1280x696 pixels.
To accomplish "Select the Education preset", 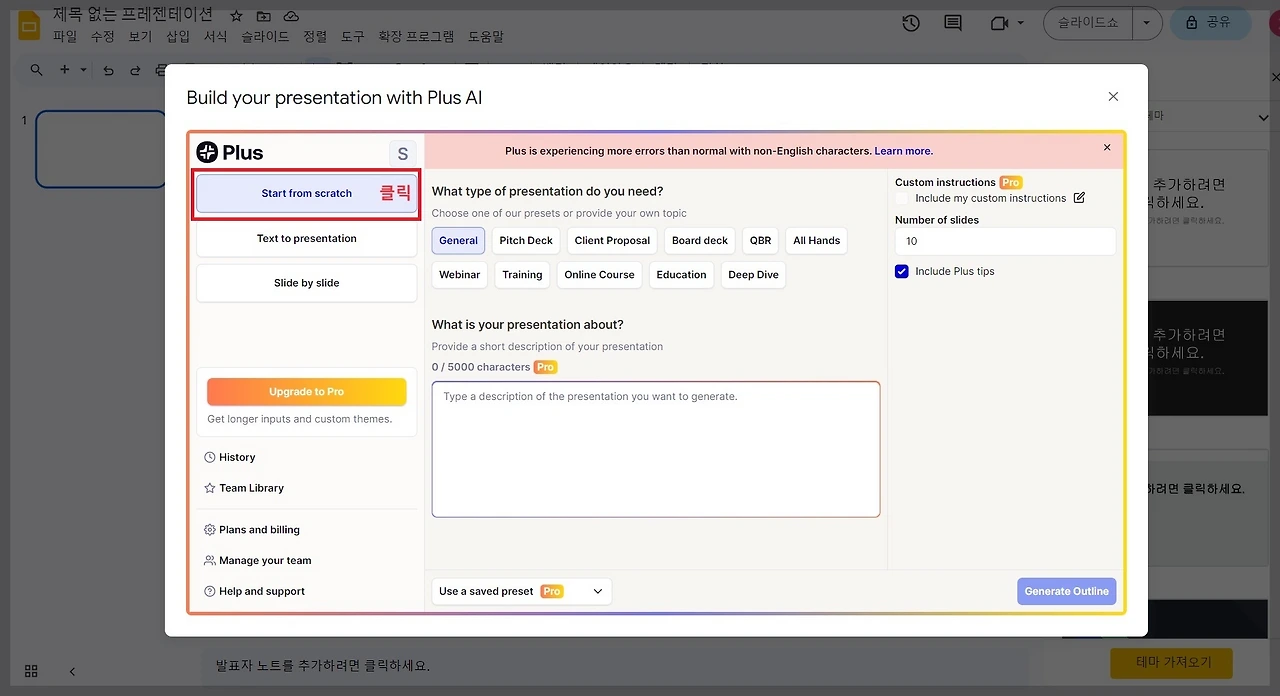I will [682, 275].
